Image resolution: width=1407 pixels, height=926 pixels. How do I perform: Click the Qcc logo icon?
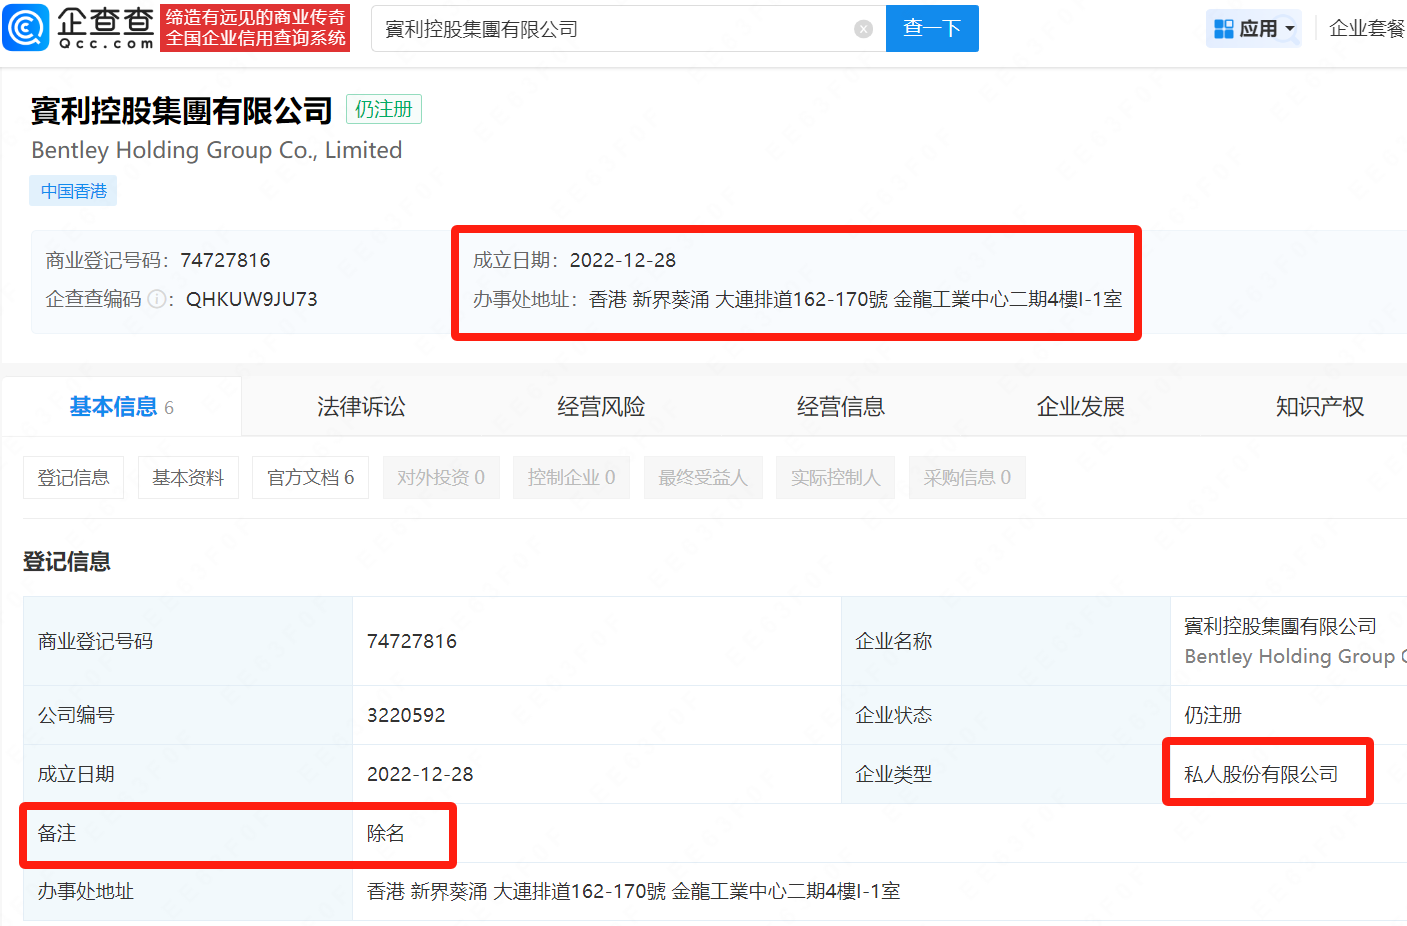25,28
